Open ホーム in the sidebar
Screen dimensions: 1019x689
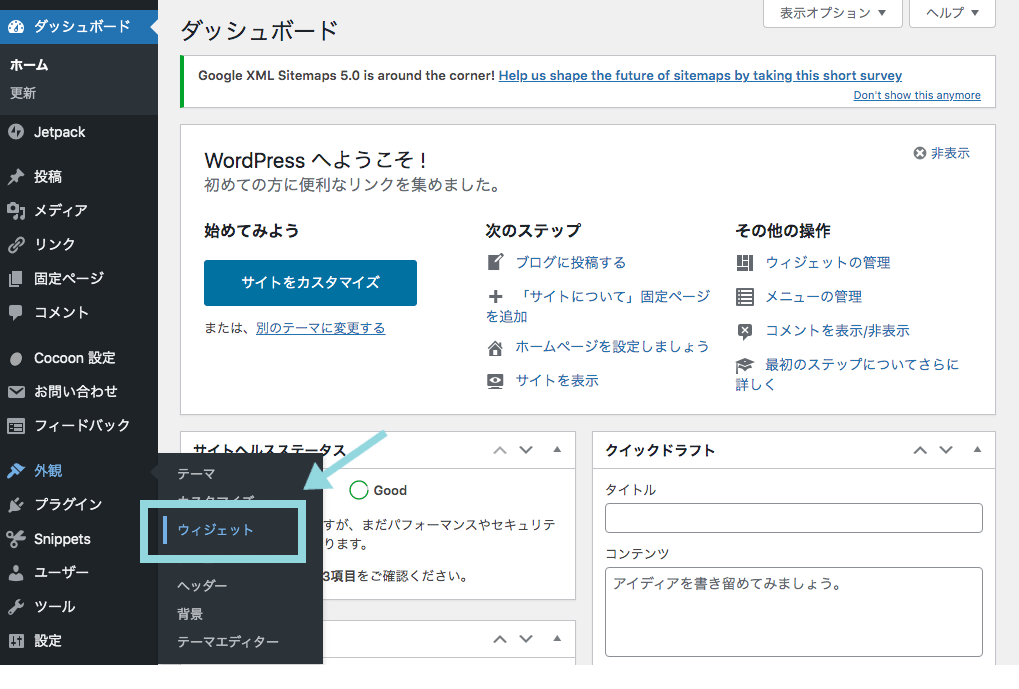(x=29, y=65)
